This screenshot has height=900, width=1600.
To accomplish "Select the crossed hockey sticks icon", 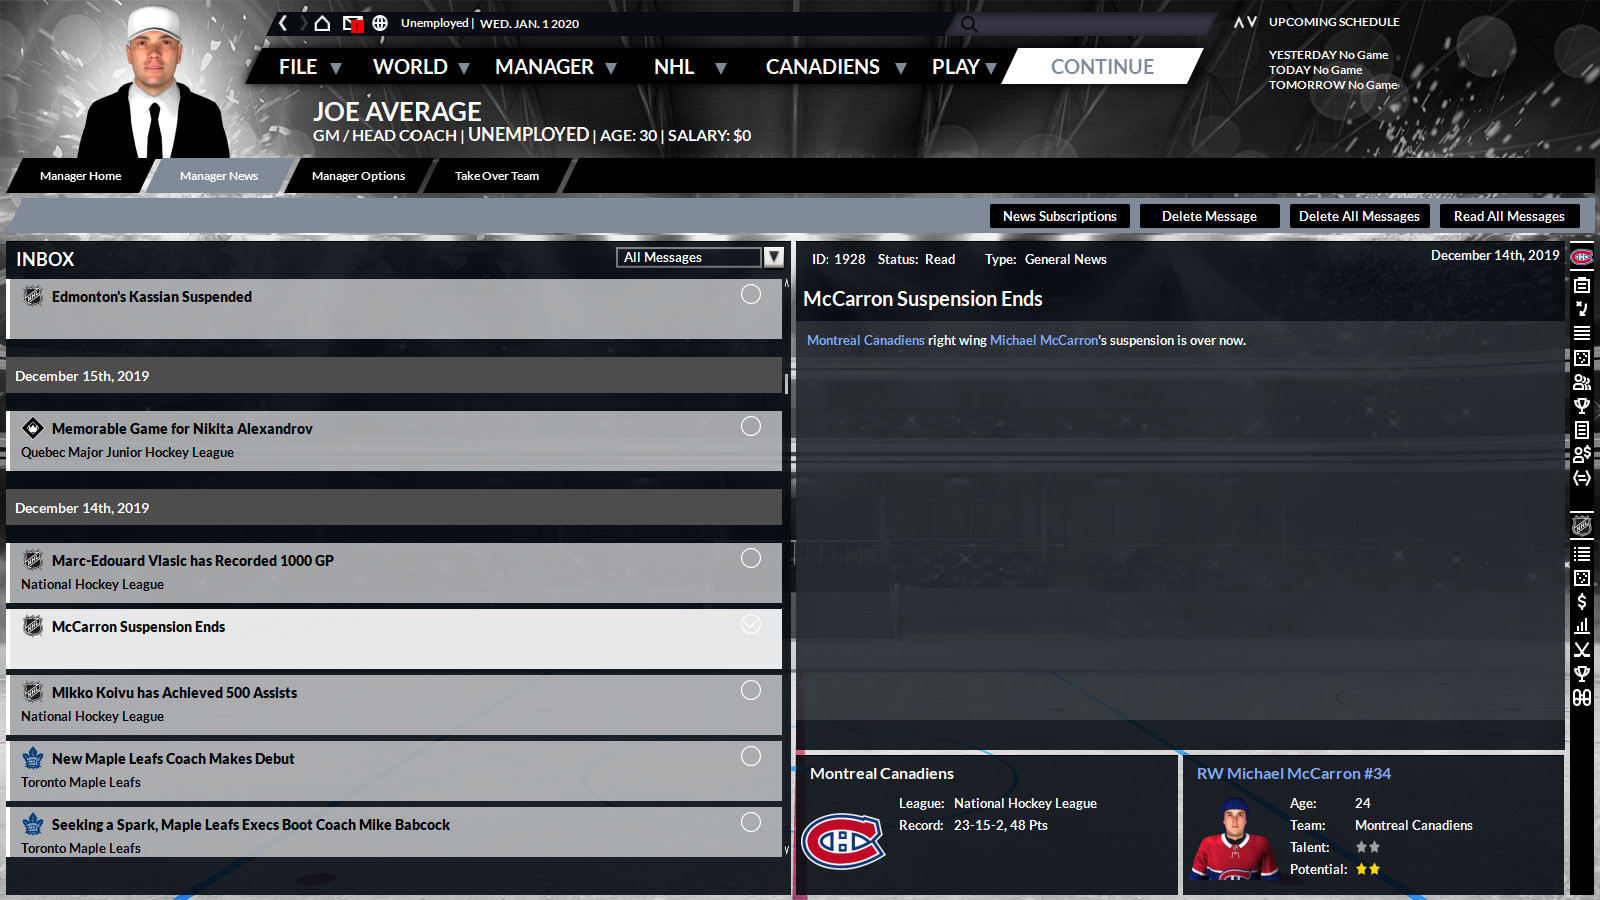I will coord(1582,649).
